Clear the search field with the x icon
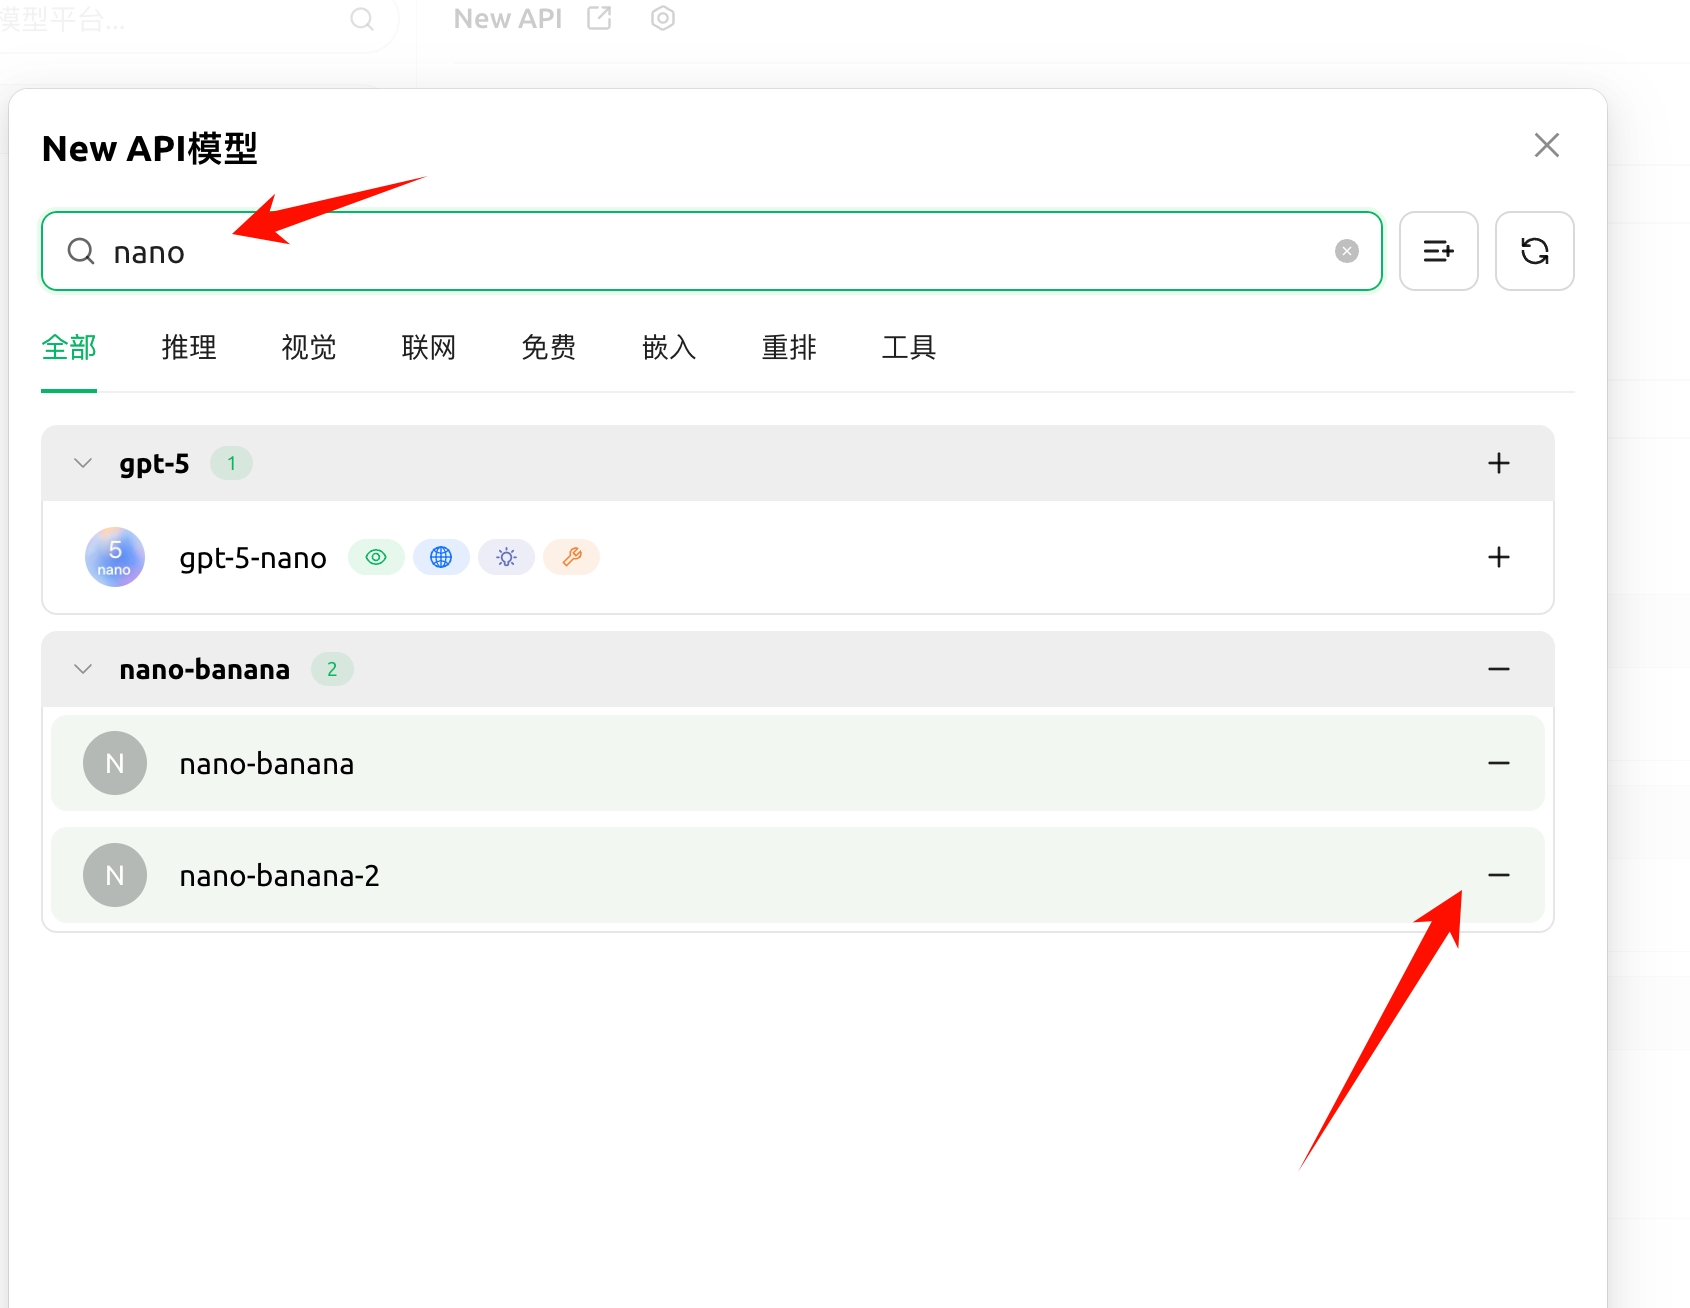Image resolution: width=1690 pixels, height=1308 pixels. pos(1346,251)
